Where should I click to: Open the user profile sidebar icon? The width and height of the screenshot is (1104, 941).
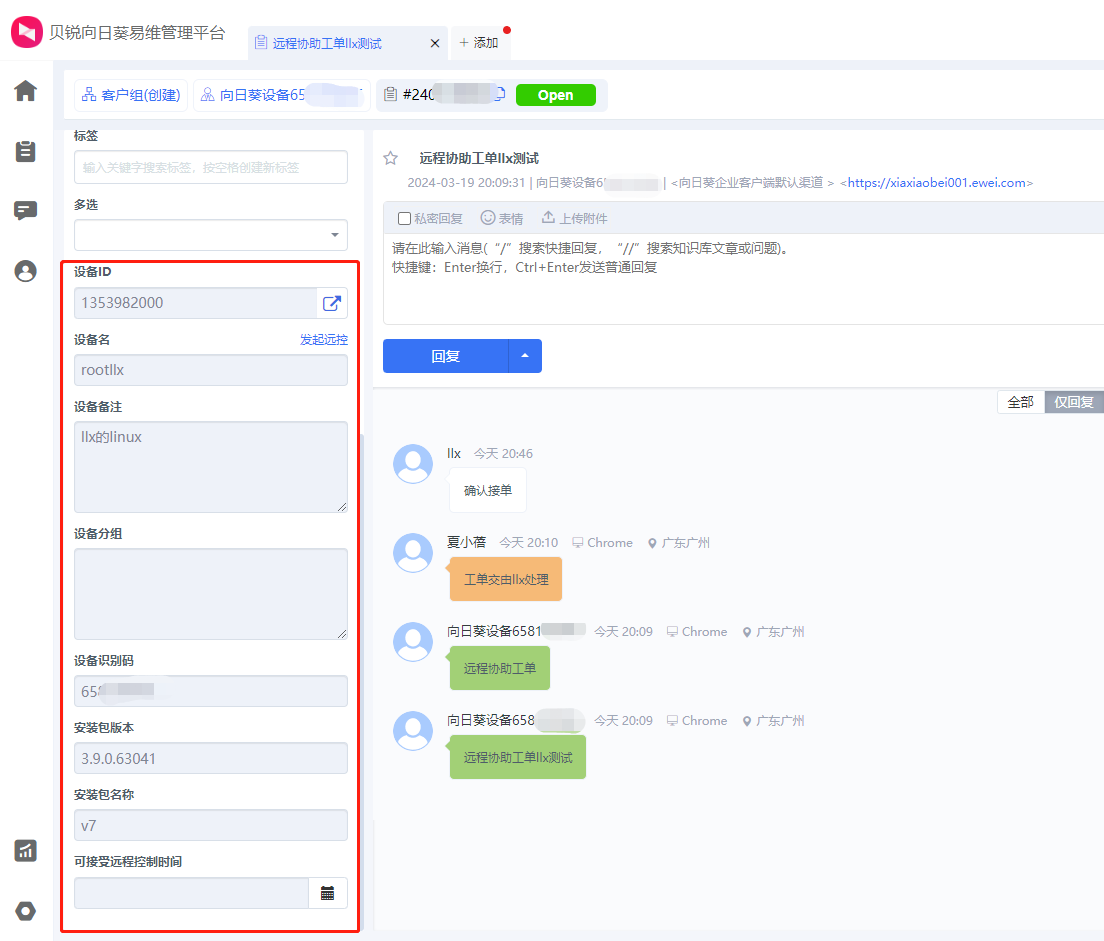pos(25,271)
